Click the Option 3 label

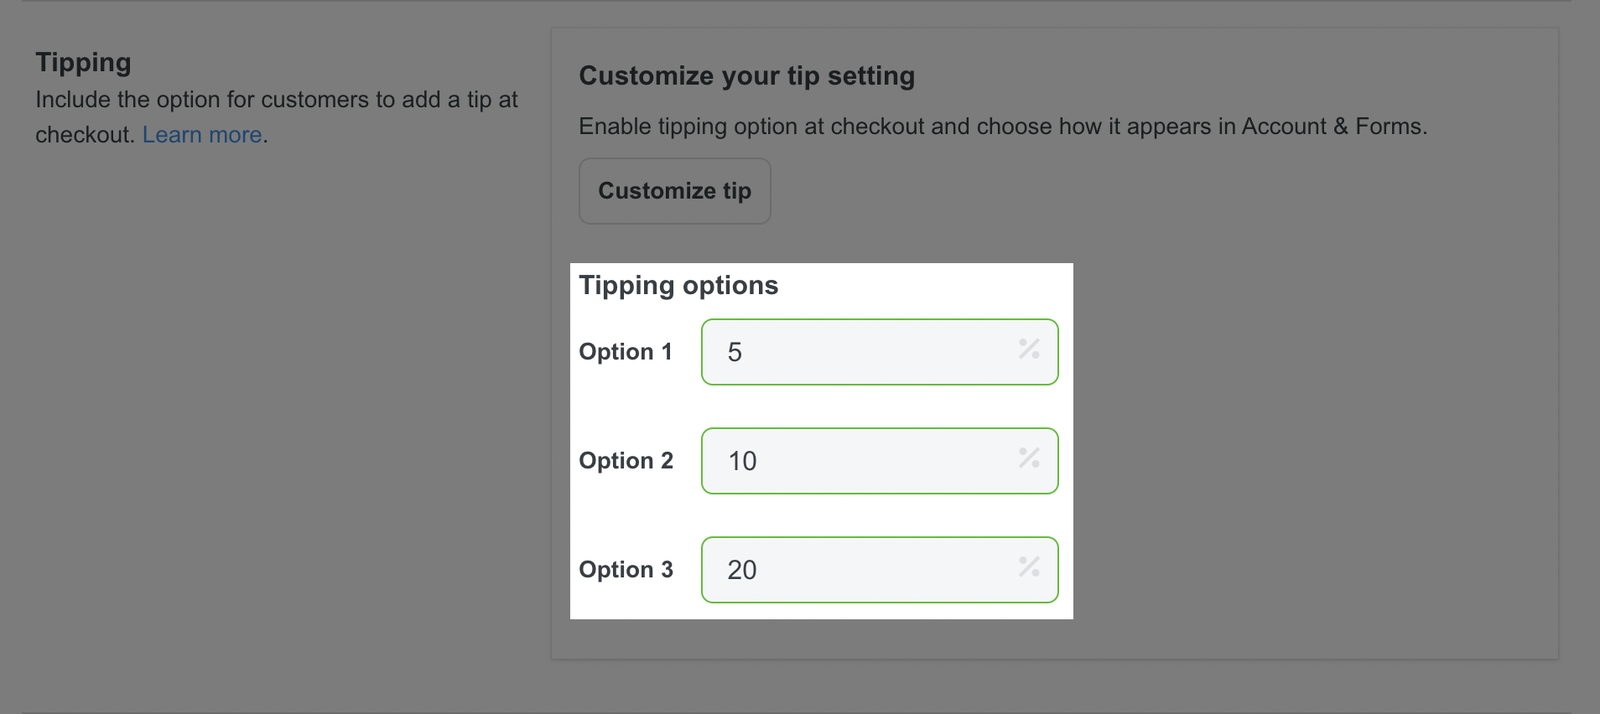point(626,570)
